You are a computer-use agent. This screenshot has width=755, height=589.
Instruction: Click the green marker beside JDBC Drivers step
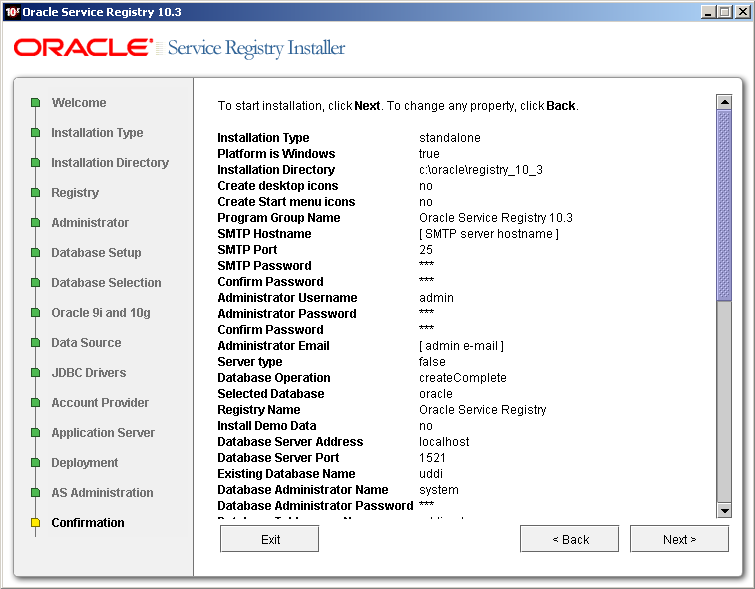pos(35,372)
